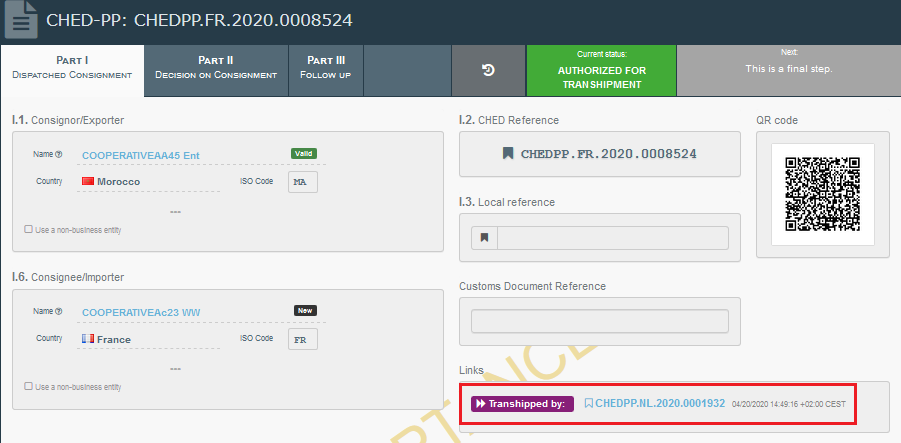Click the bookmark icon in Local reference field
This screenshot has width=901, height=443.
coord(484,237)
